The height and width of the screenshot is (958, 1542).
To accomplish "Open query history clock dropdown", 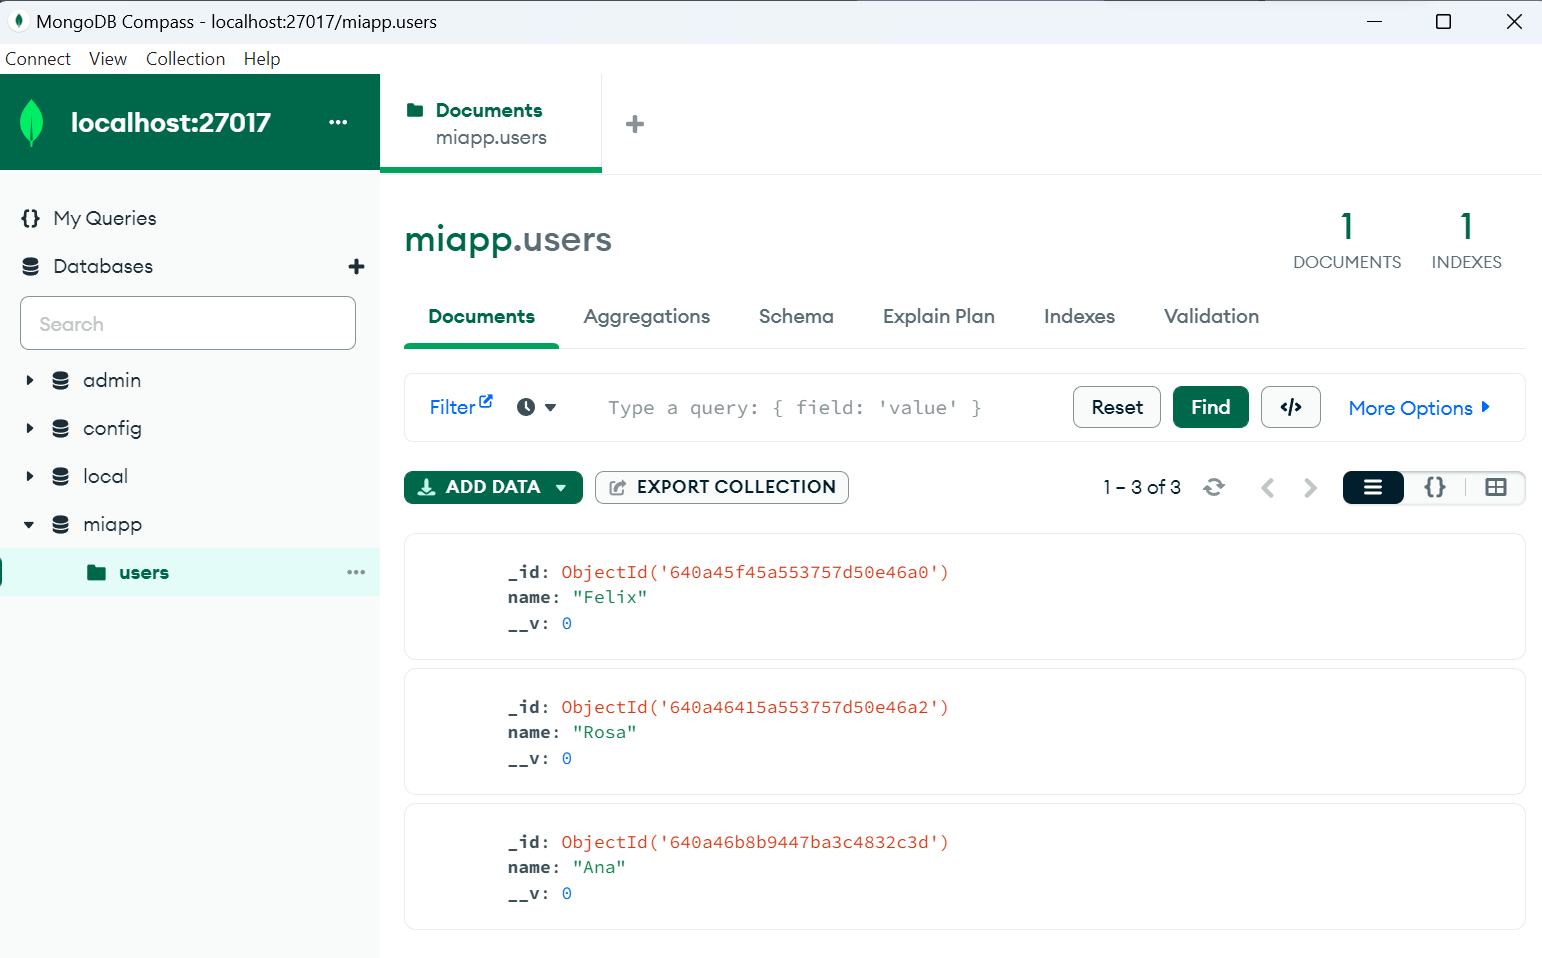I will tap(536, 407).
